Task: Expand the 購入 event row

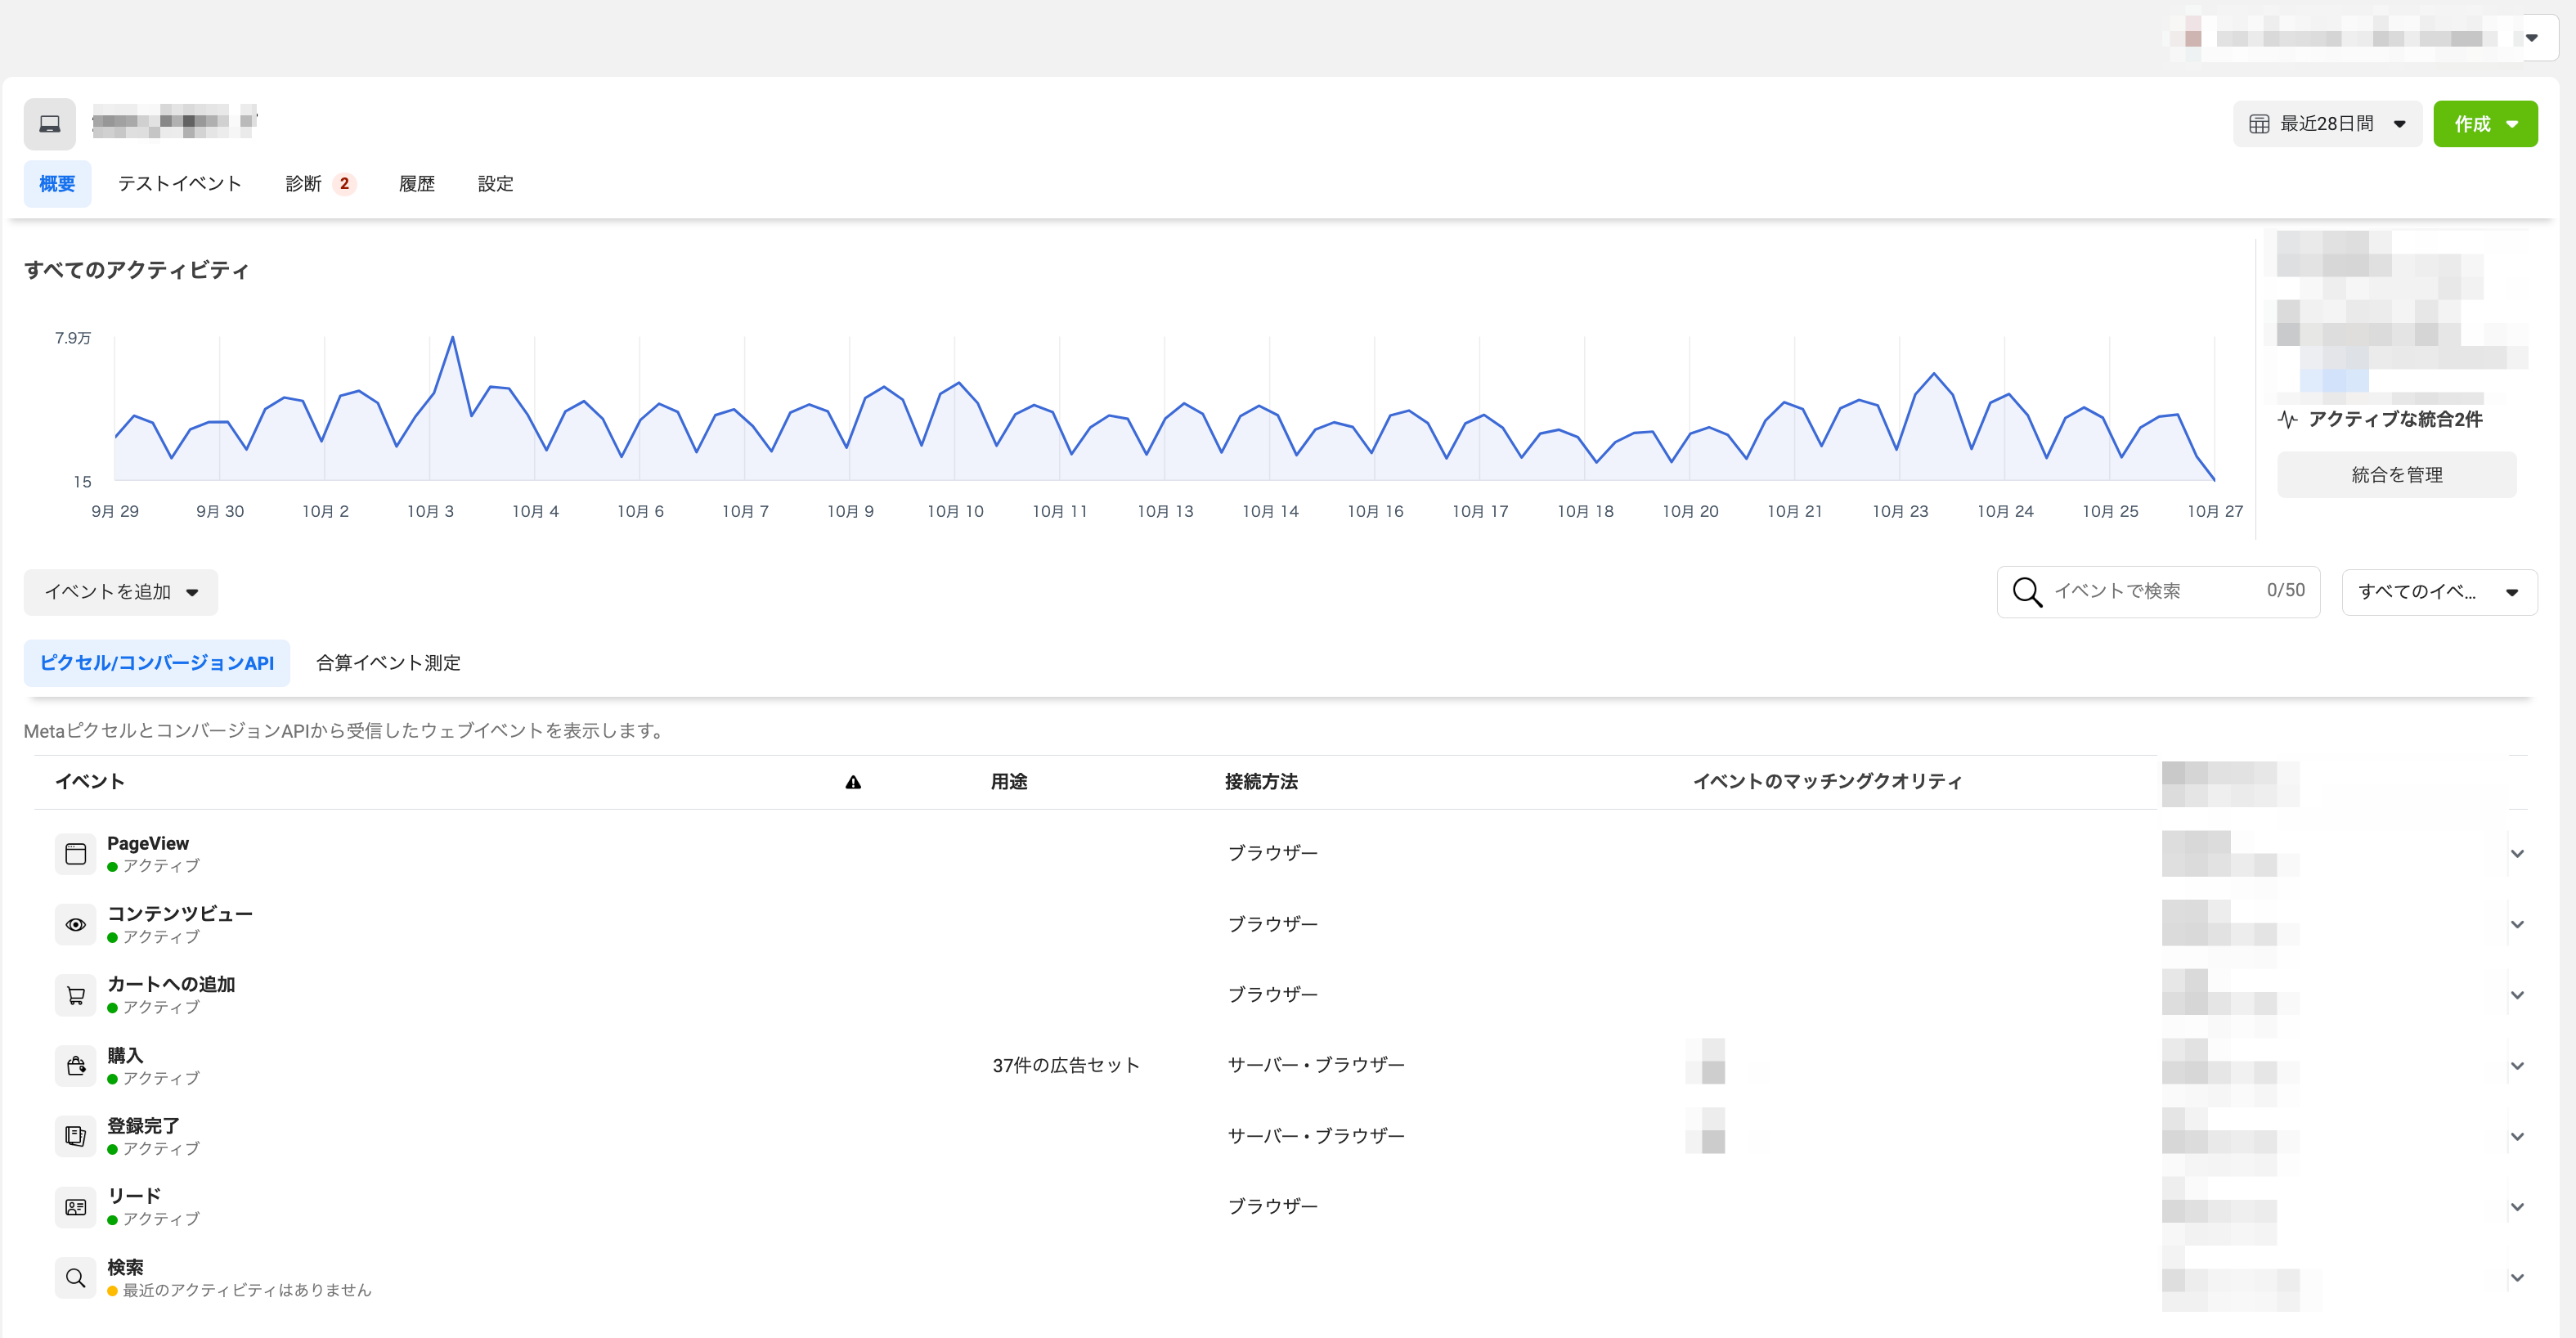Action: pyautogui.click(x=2517, y=1066)
